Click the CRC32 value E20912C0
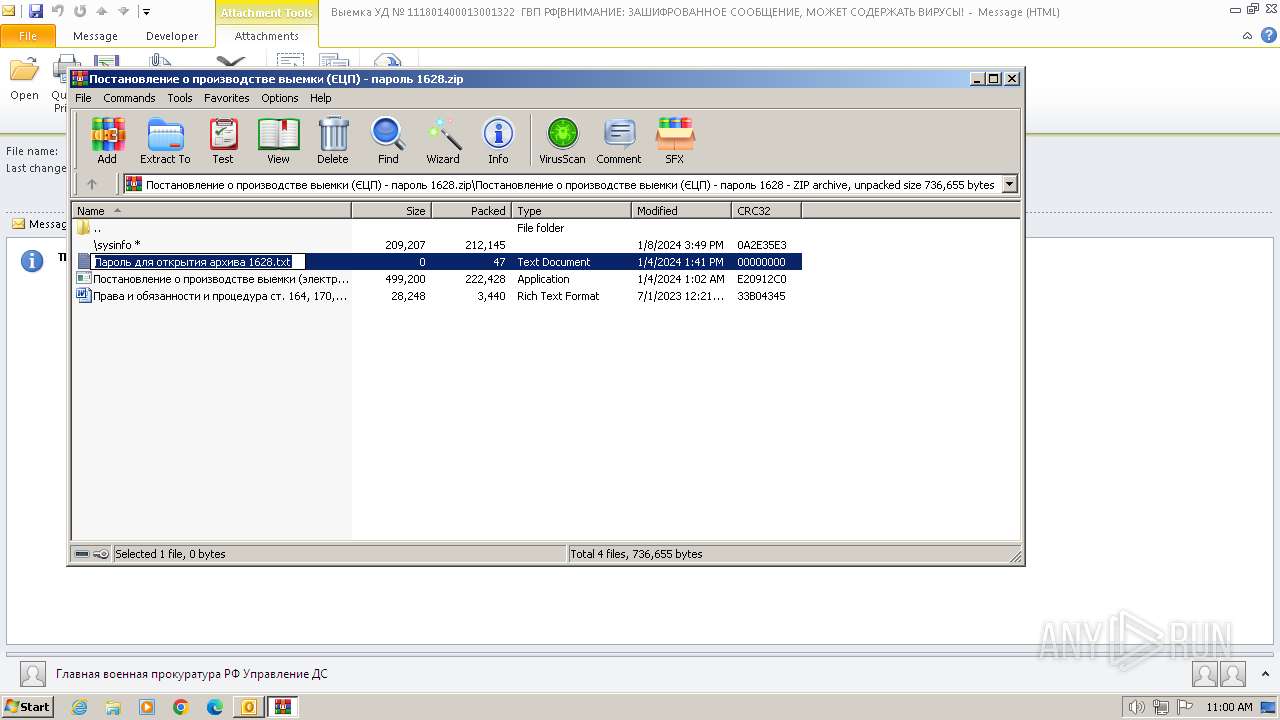1280x720 pixels. tap(762, 279)
